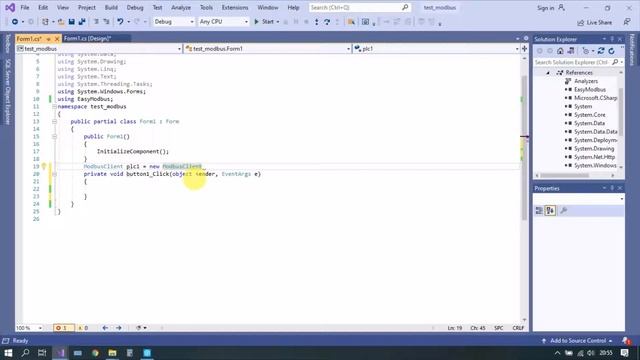Click the next issue right arrow
640x360 pixels.
pyautogui.click(x=118, y=328)
